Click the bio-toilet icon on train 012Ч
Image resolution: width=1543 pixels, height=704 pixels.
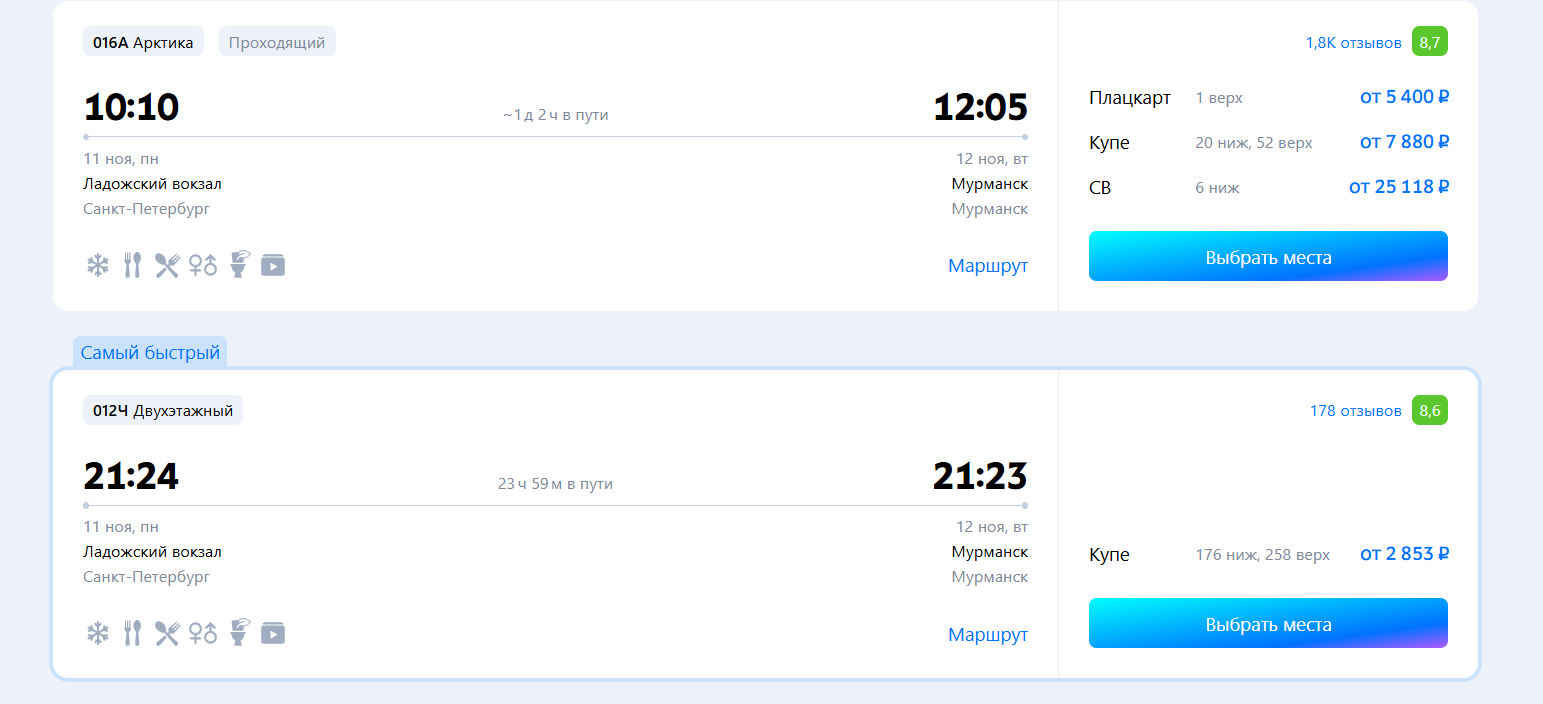click(x=238, y=632)
